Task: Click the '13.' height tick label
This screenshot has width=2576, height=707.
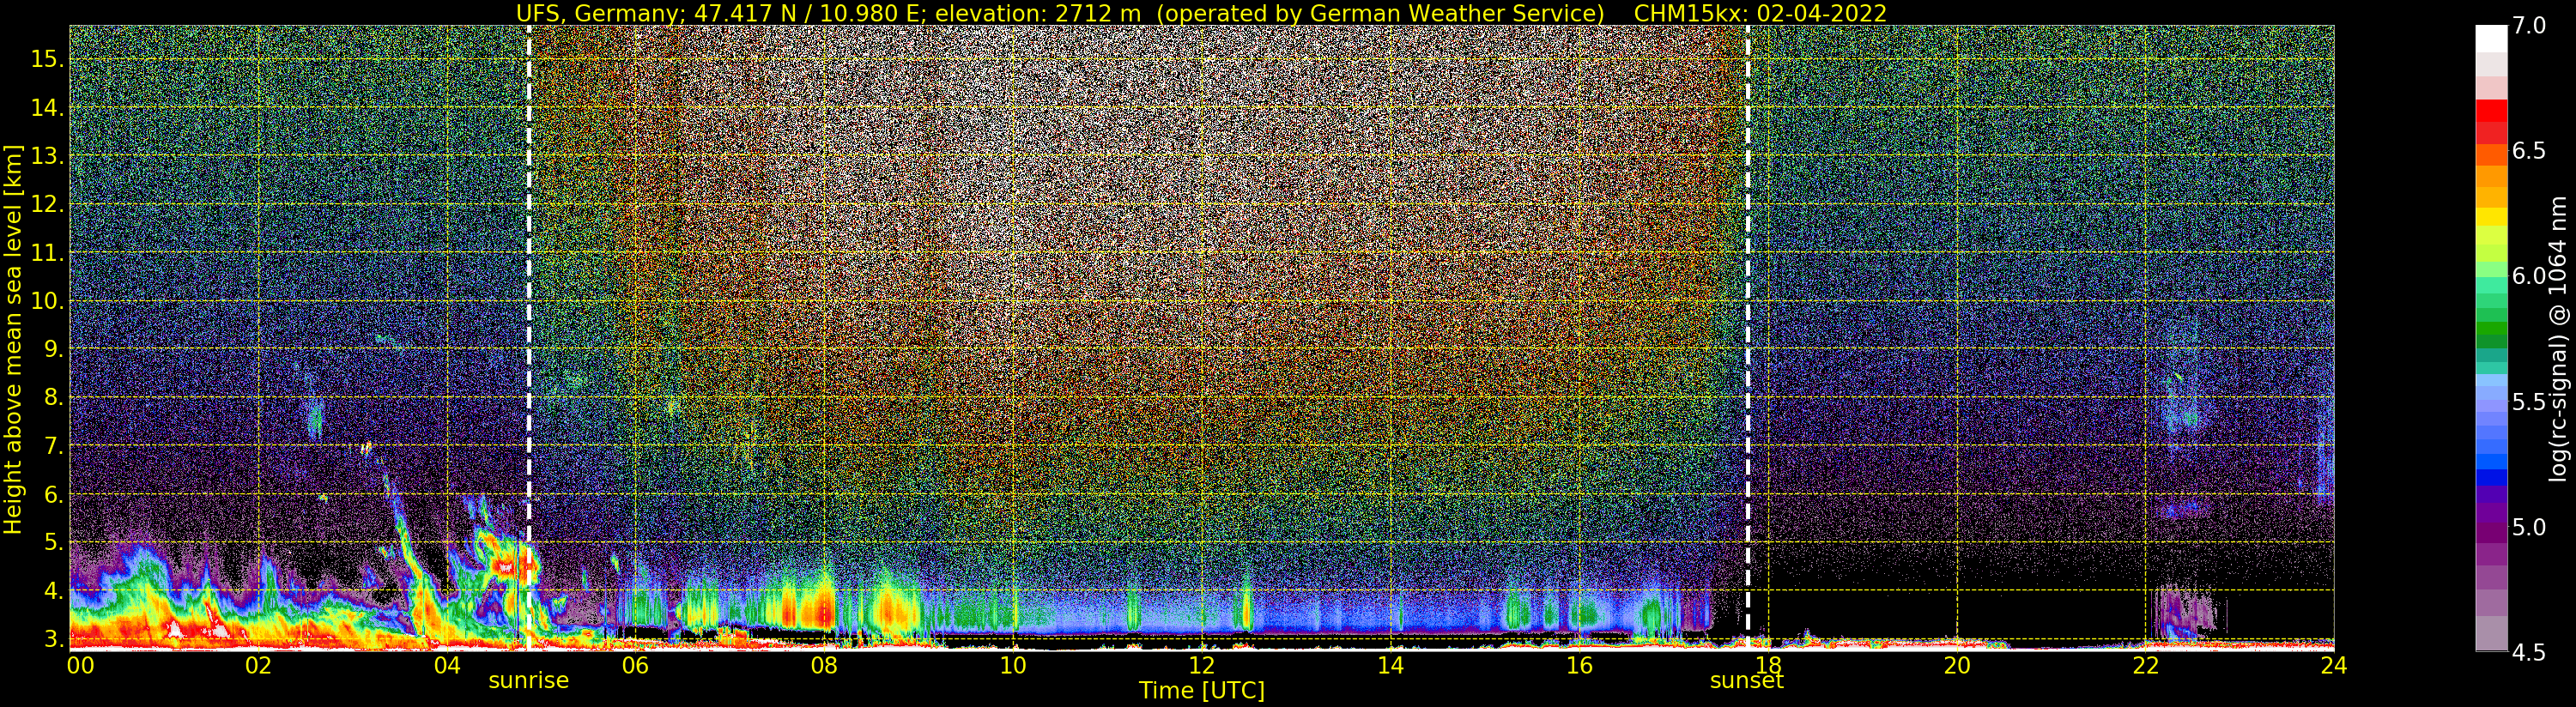Action: click(x=47, y=156)
